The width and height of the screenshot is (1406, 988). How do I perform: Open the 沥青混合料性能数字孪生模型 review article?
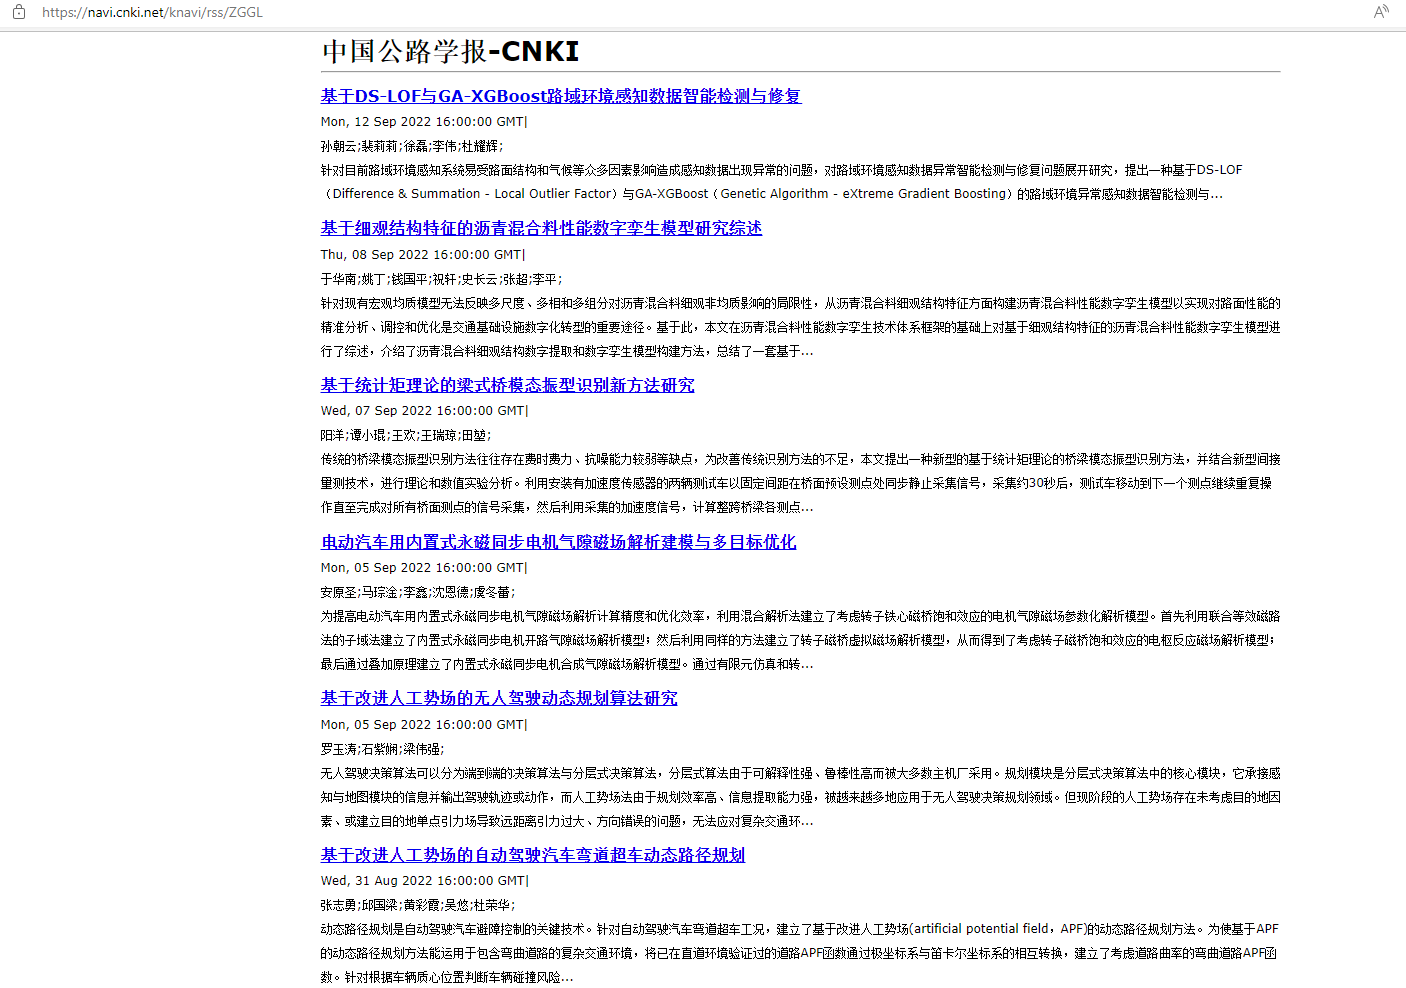(x=541, y=228)
